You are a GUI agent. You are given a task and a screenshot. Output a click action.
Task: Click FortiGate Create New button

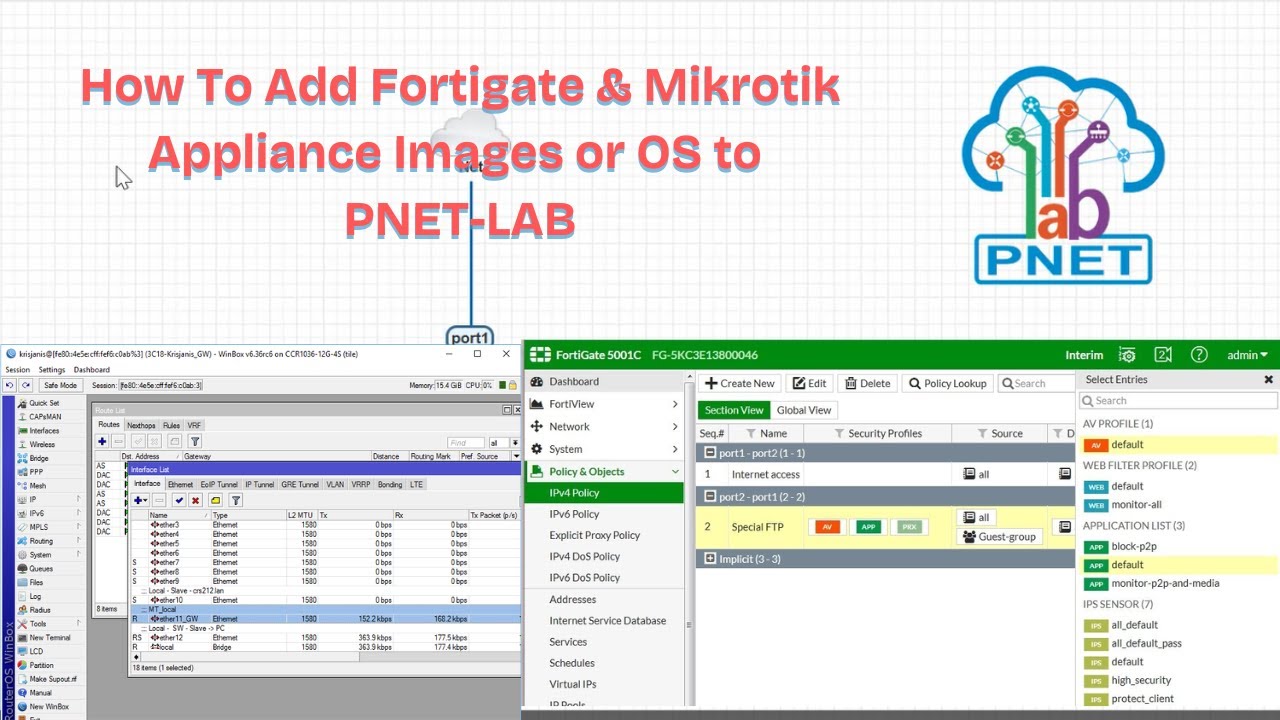(740, 383)
